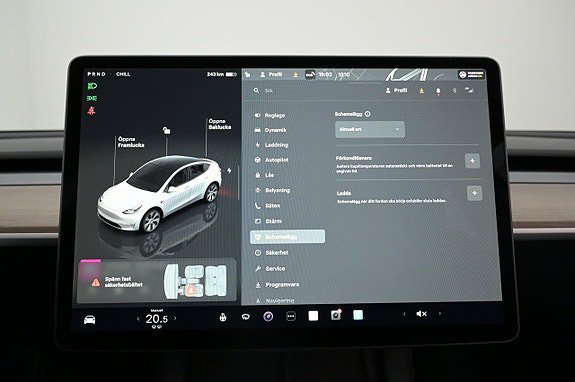Tap Öppna Framlucka to open frunk
This screenshot has width=575, height=382.
click(131, 142)
